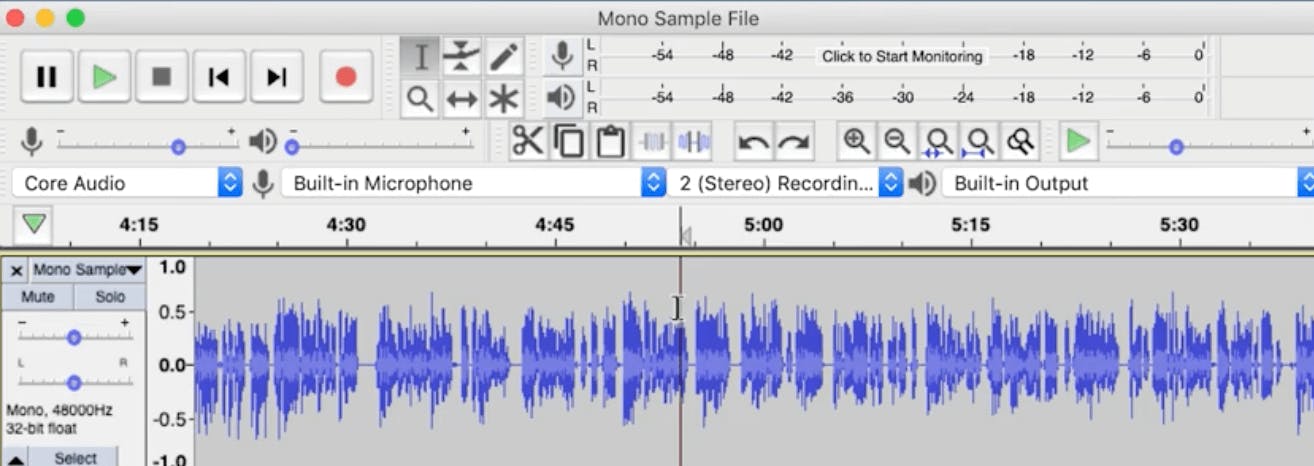The image size is (1314, 466).
Task: Select the Envelope tool
Action: (x=461, y=56)
